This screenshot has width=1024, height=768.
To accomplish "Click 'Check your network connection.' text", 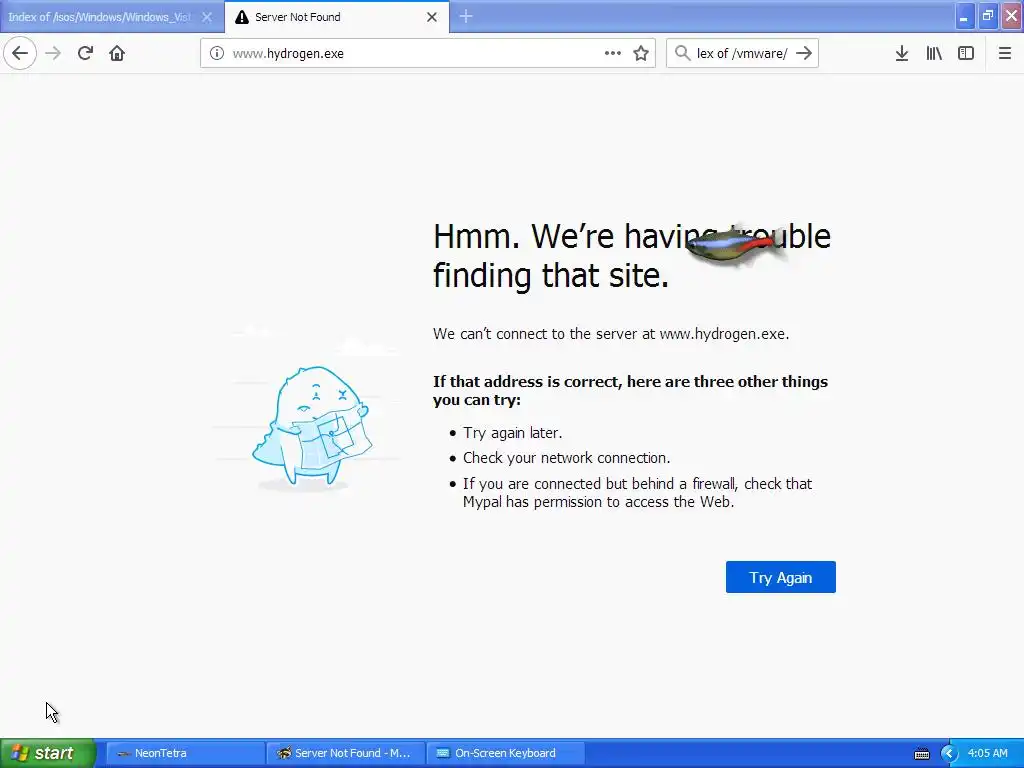I will coord(566,458).
